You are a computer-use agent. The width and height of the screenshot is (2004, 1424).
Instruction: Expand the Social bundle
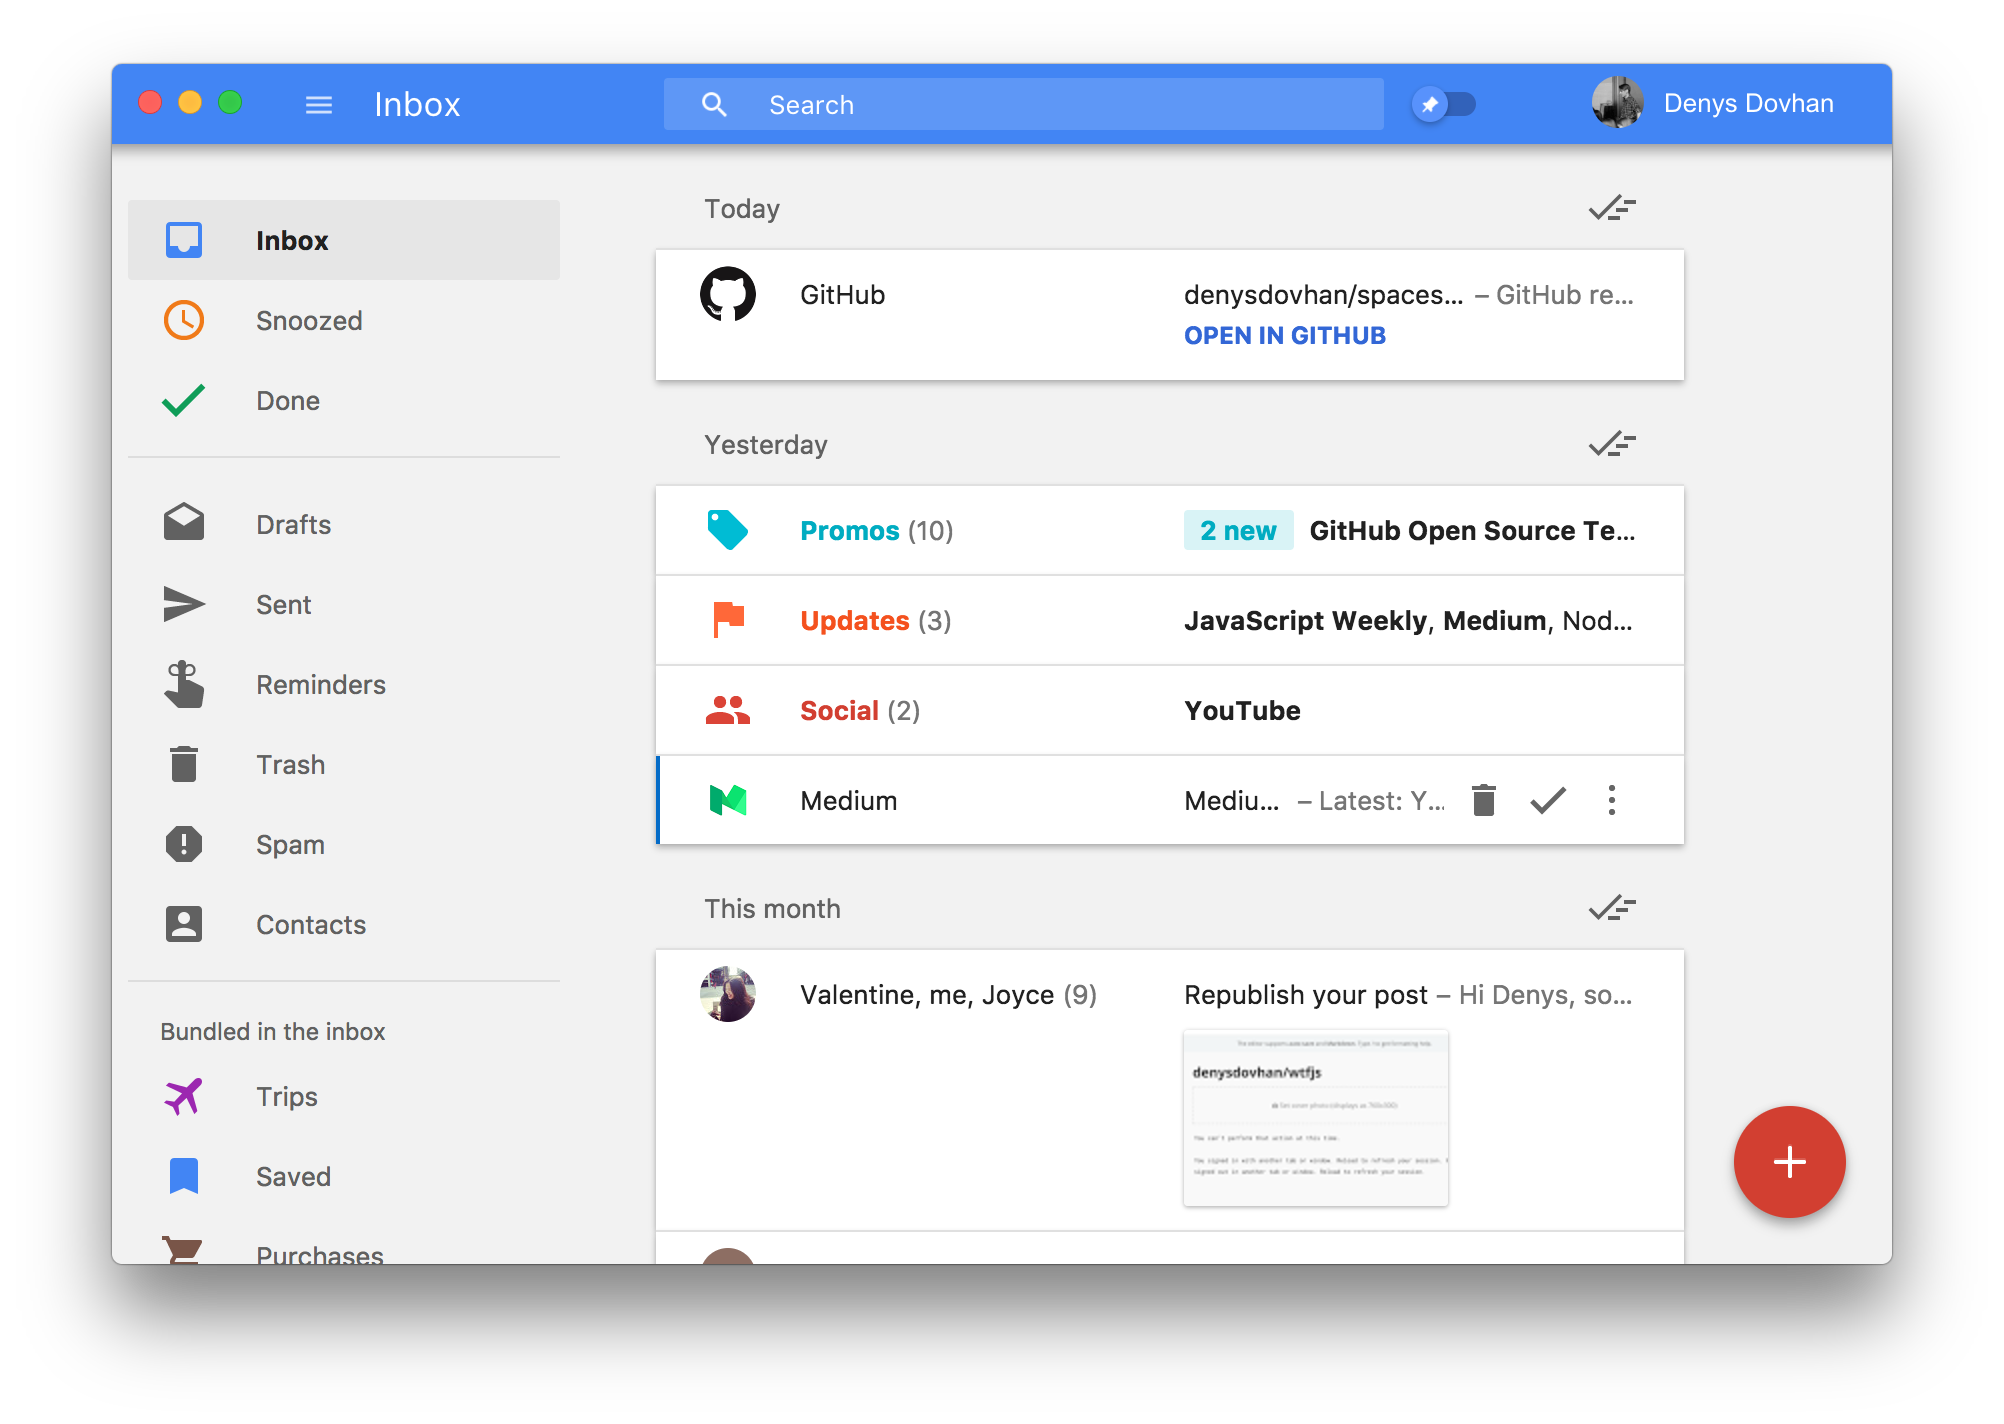pyautogui.click(x=859, y=711)
